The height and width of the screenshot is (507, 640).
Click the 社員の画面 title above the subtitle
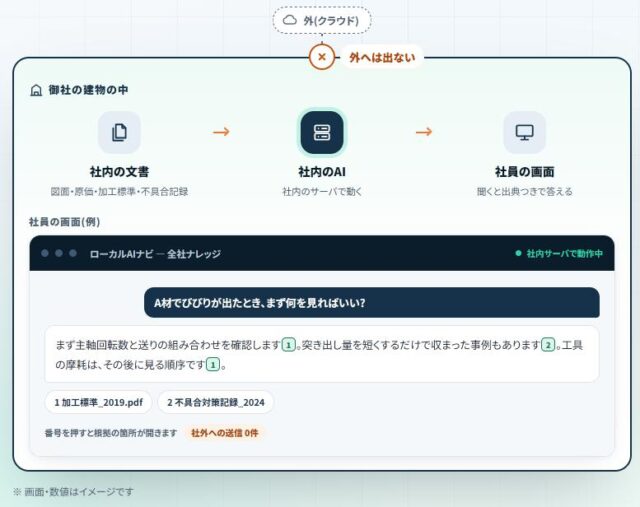click(524, 172)
